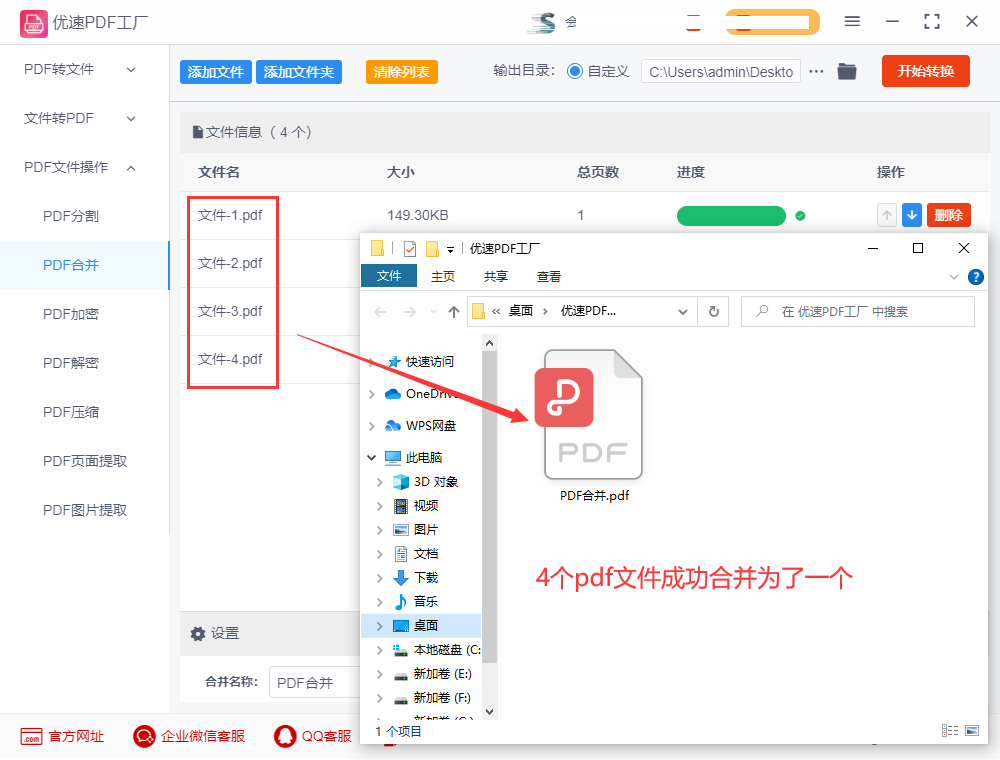Click the ellipsis browse output path button
1000x760 pixels.
click(816, 71)
